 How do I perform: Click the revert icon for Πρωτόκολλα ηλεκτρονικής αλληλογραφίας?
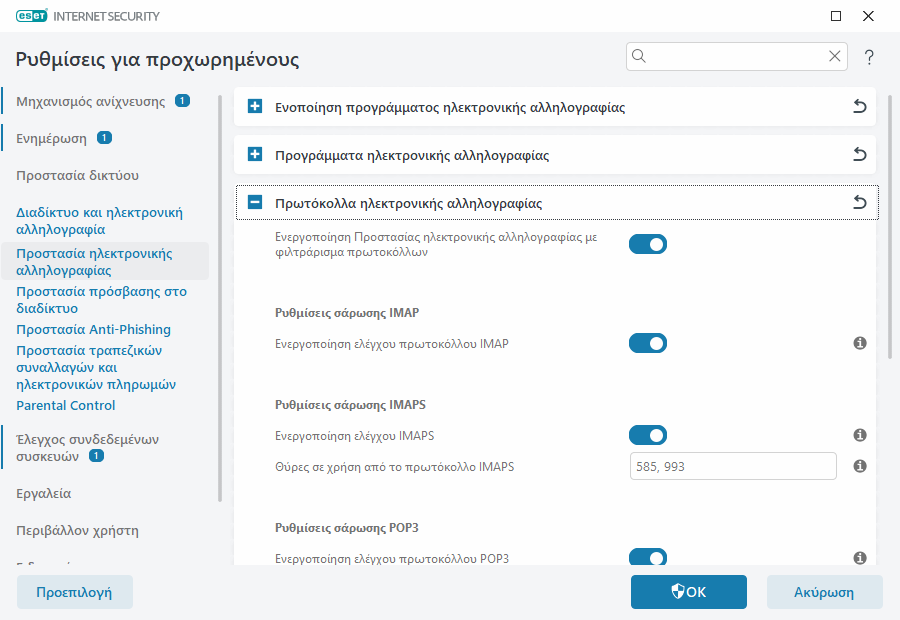tap(859, 202)
